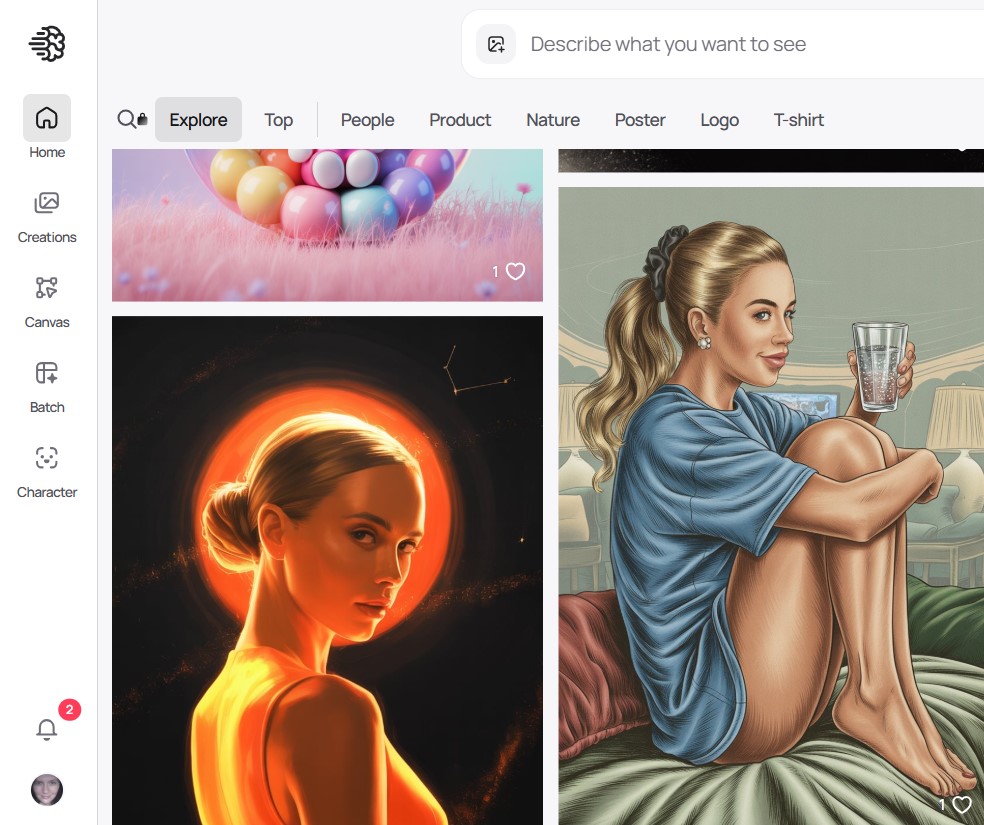Open the user profile avatar
The height and width of the screenshot is (825, 984).
(x=47, y=790)
